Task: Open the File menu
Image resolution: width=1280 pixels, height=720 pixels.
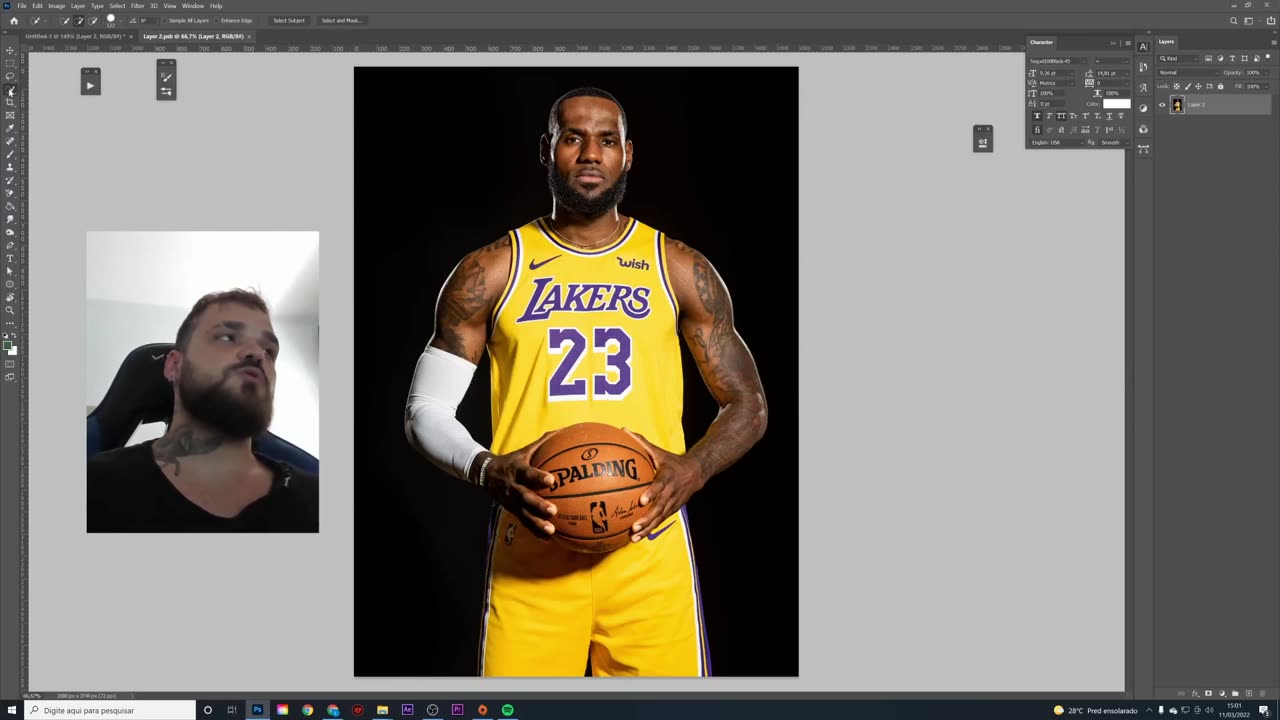Action: (x=22, y=6)
